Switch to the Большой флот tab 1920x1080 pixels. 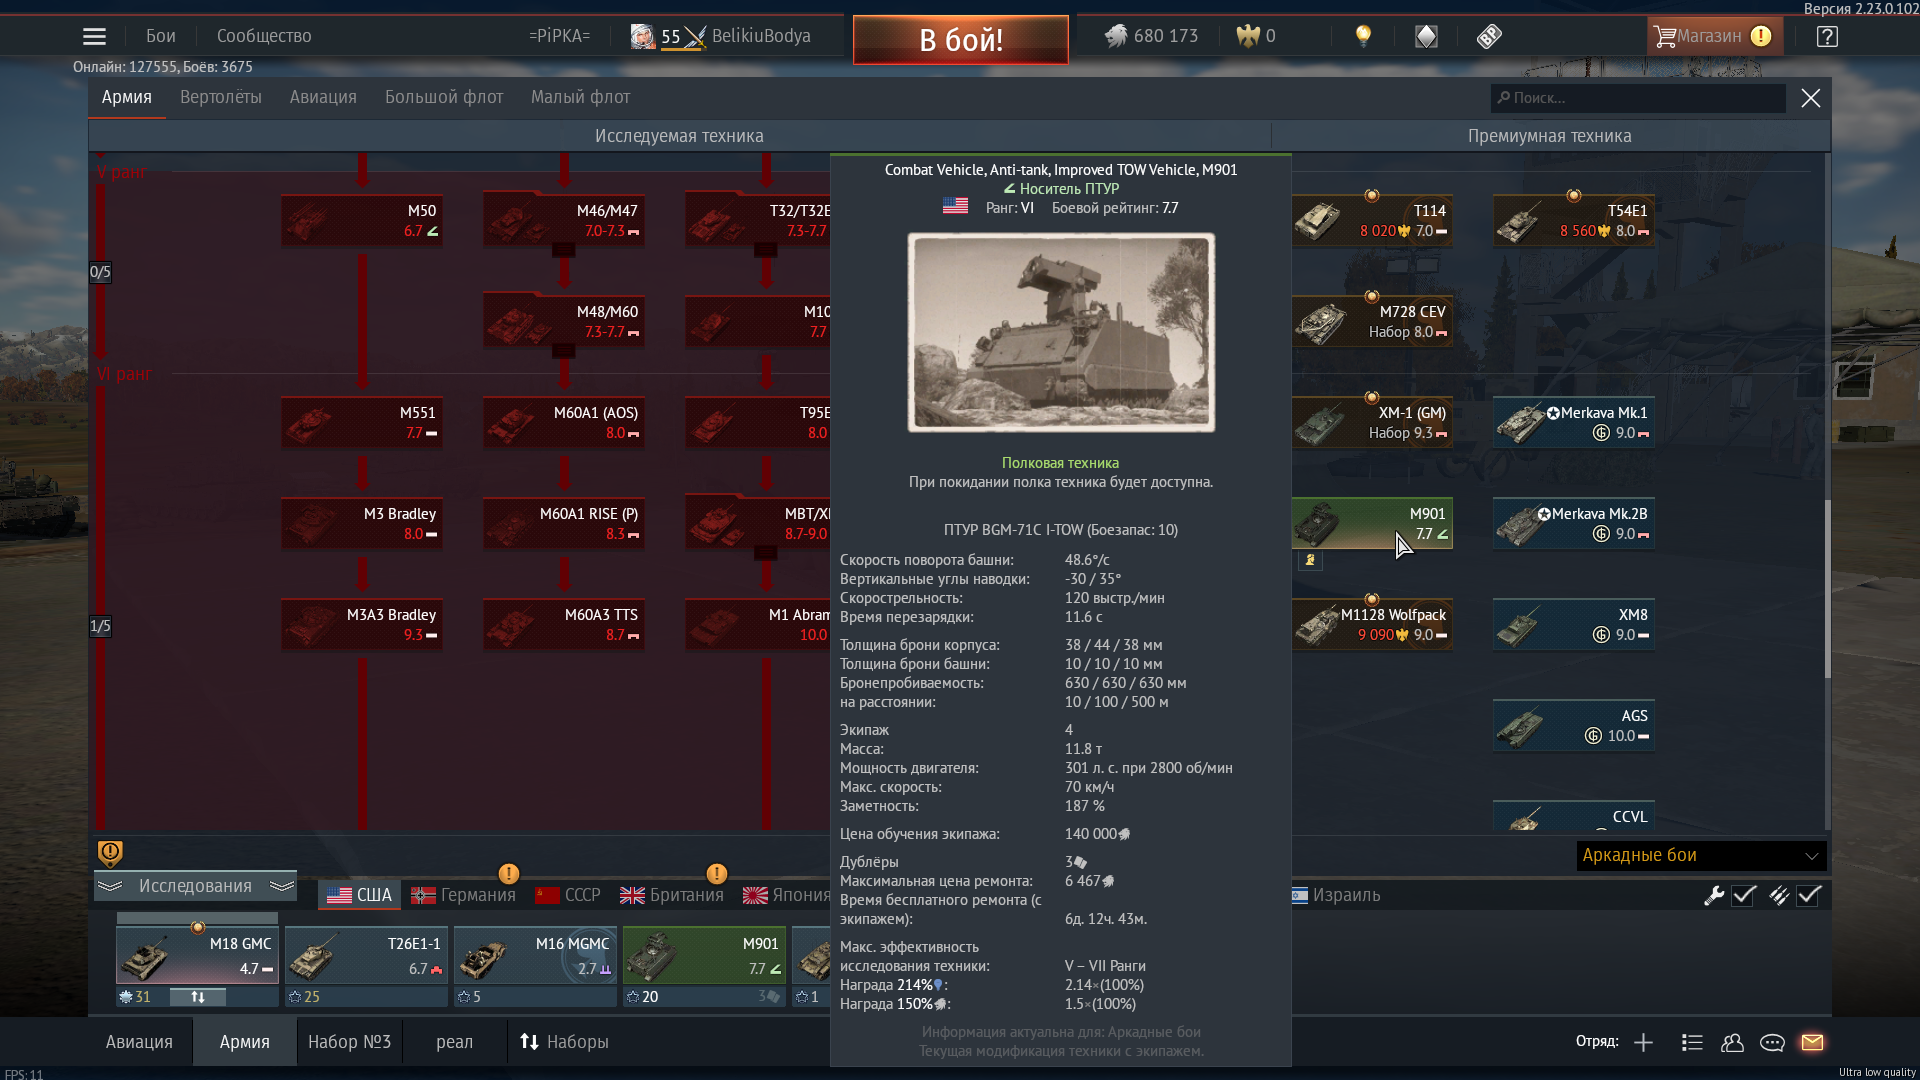[444, 97]
